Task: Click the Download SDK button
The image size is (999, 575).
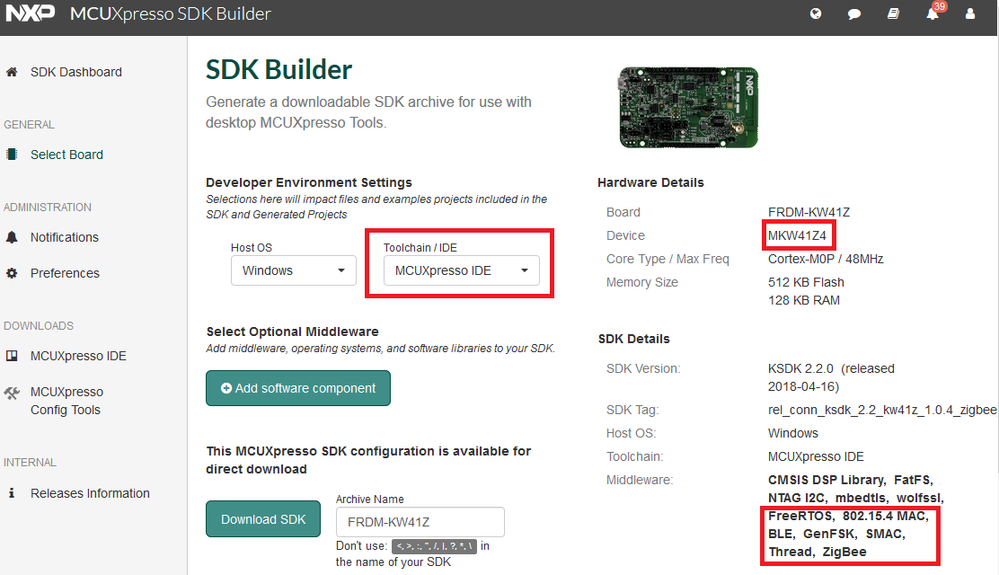Action: point(263,519)
